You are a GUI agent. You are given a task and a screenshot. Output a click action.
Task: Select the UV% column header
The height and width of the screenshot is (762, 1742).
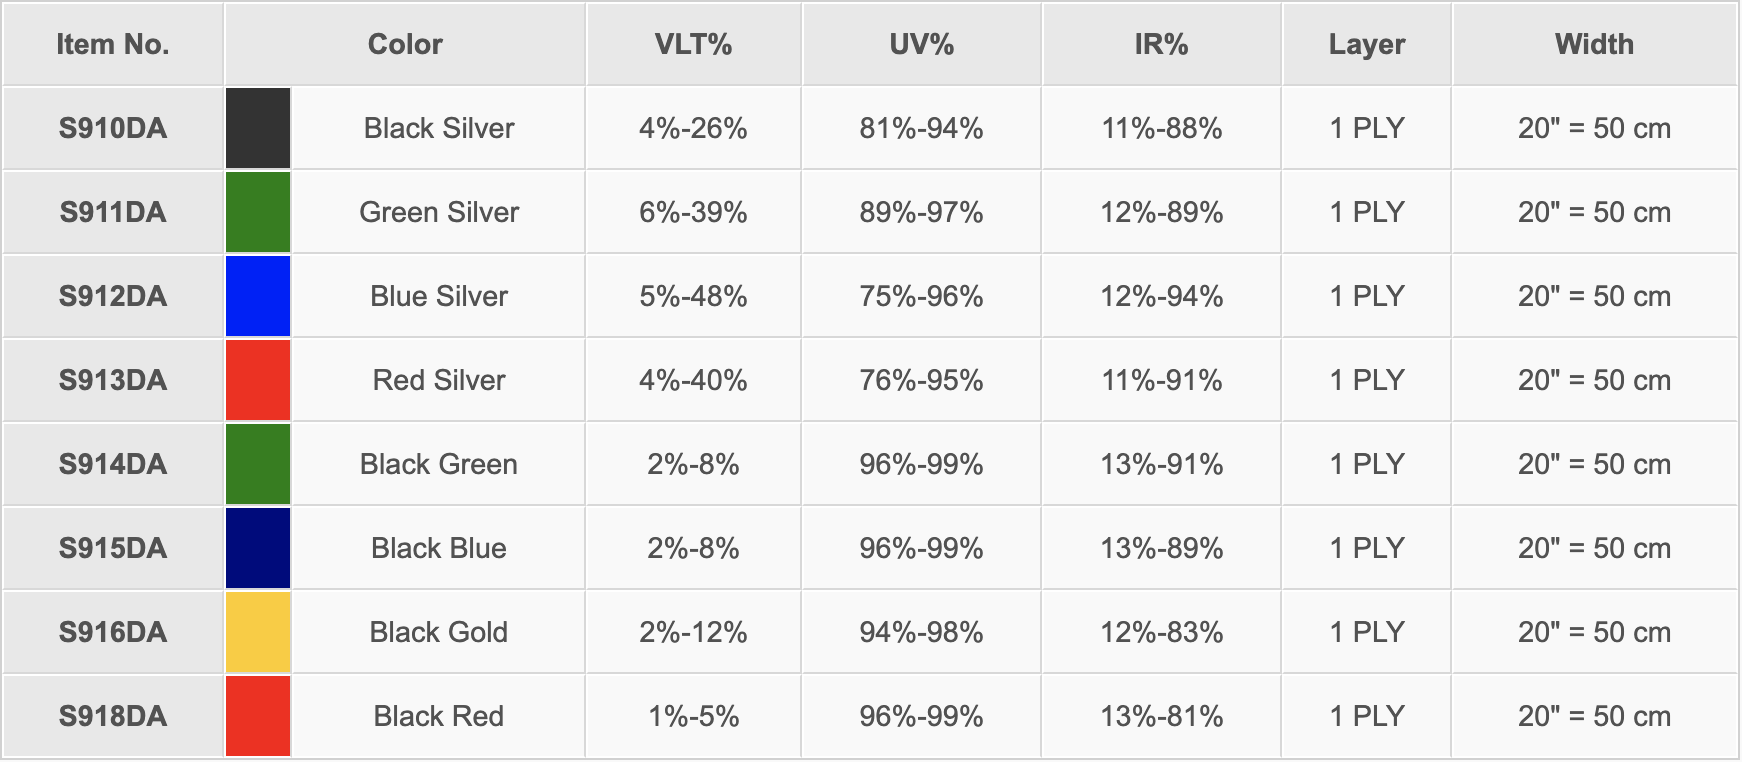click(921, 44)
